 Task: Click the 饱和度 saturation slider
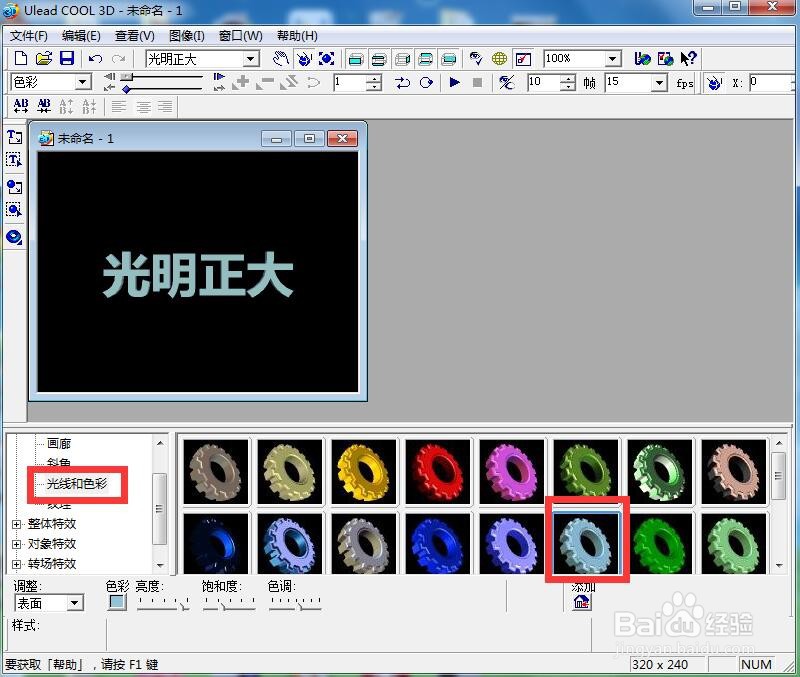coord(229,603)
